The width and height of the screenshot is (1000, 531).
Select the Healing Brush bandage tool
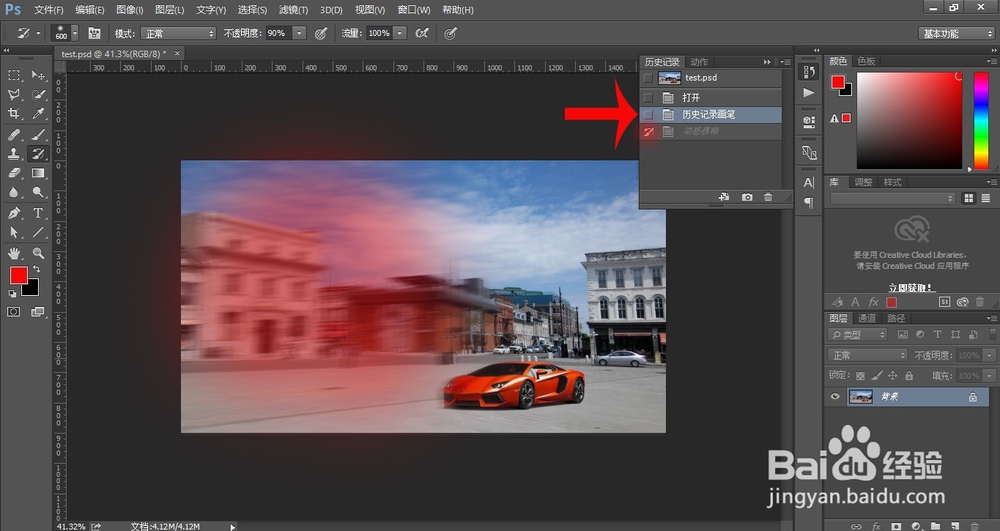pos(14,135)
